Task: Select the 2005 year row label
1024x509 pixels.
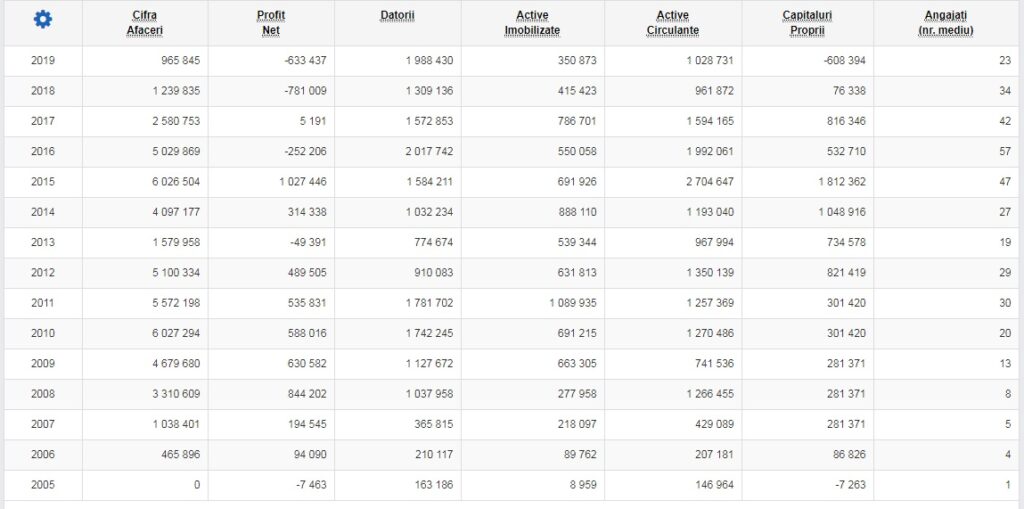Action: 43,485
